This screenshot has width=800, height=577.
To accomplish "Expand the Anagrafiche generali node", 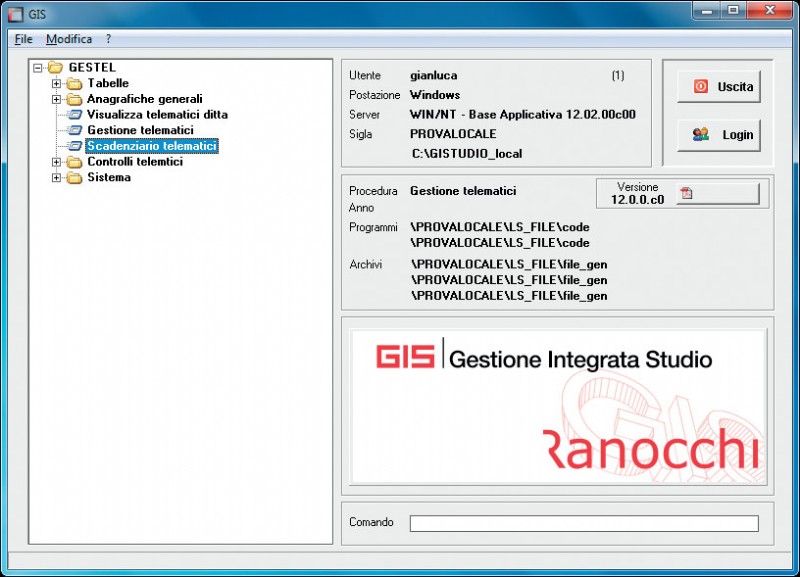I will [57, 99].
